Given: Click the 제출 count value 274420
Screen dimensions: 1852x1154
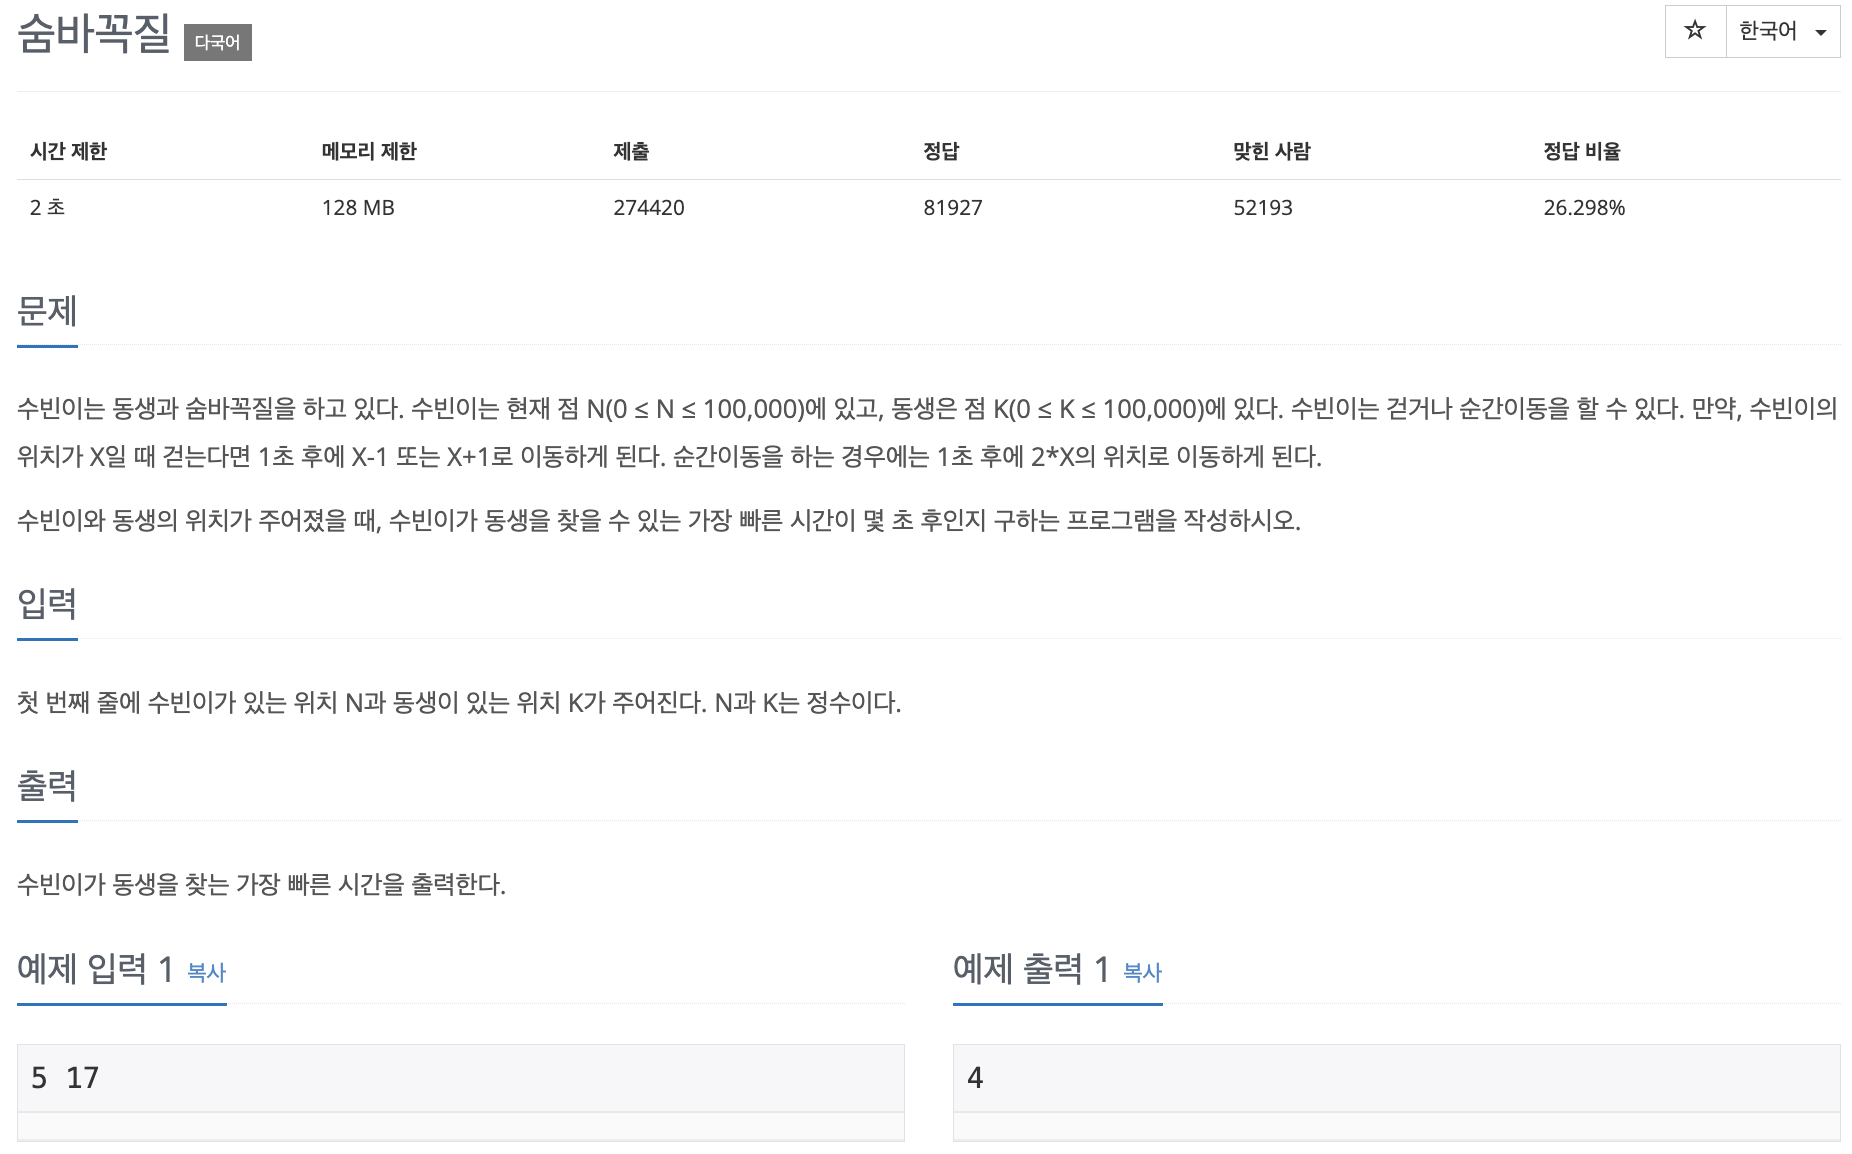Looking at the screenshot, I should coord(649,208).
